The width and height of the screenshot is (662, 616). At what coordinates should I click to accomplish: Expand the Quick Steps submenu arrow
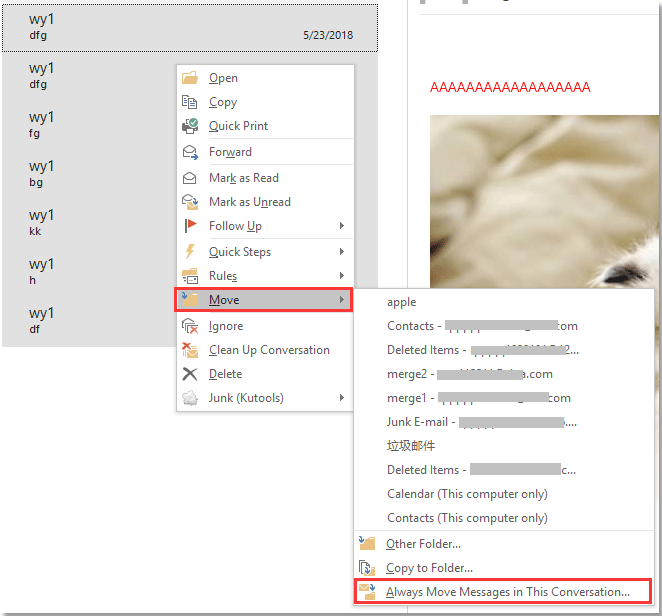click(342, 252)
